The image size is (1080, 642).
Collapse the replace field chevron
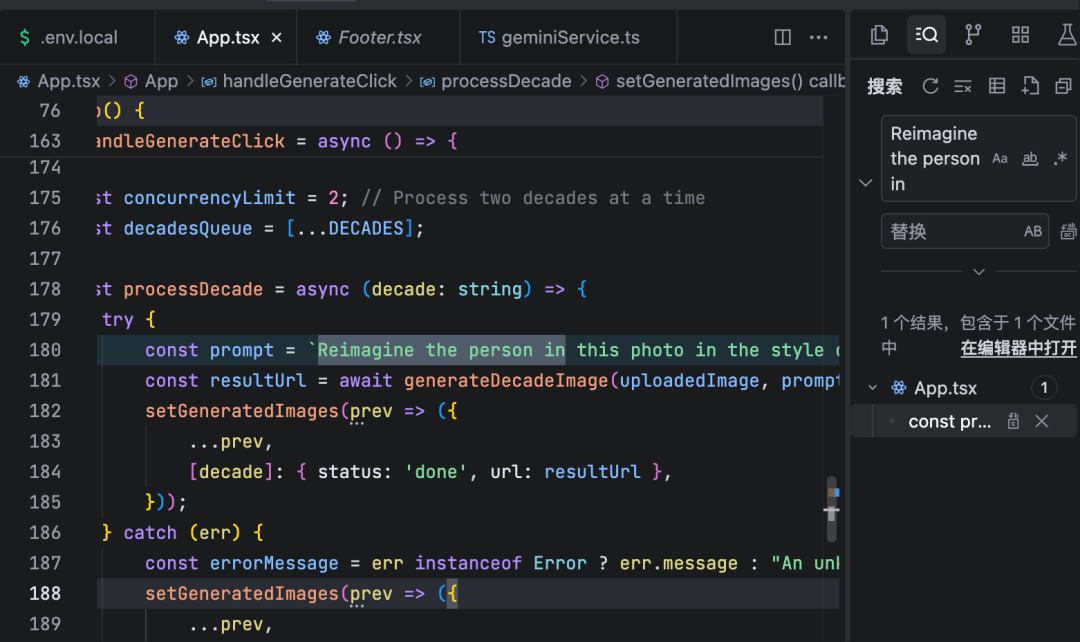click(x=866, y=183)
